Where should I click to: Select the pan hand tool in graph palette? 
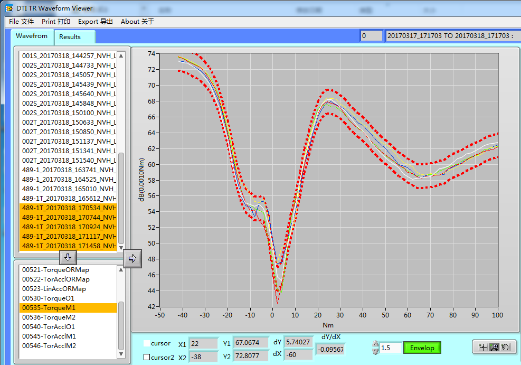(506, 347)
